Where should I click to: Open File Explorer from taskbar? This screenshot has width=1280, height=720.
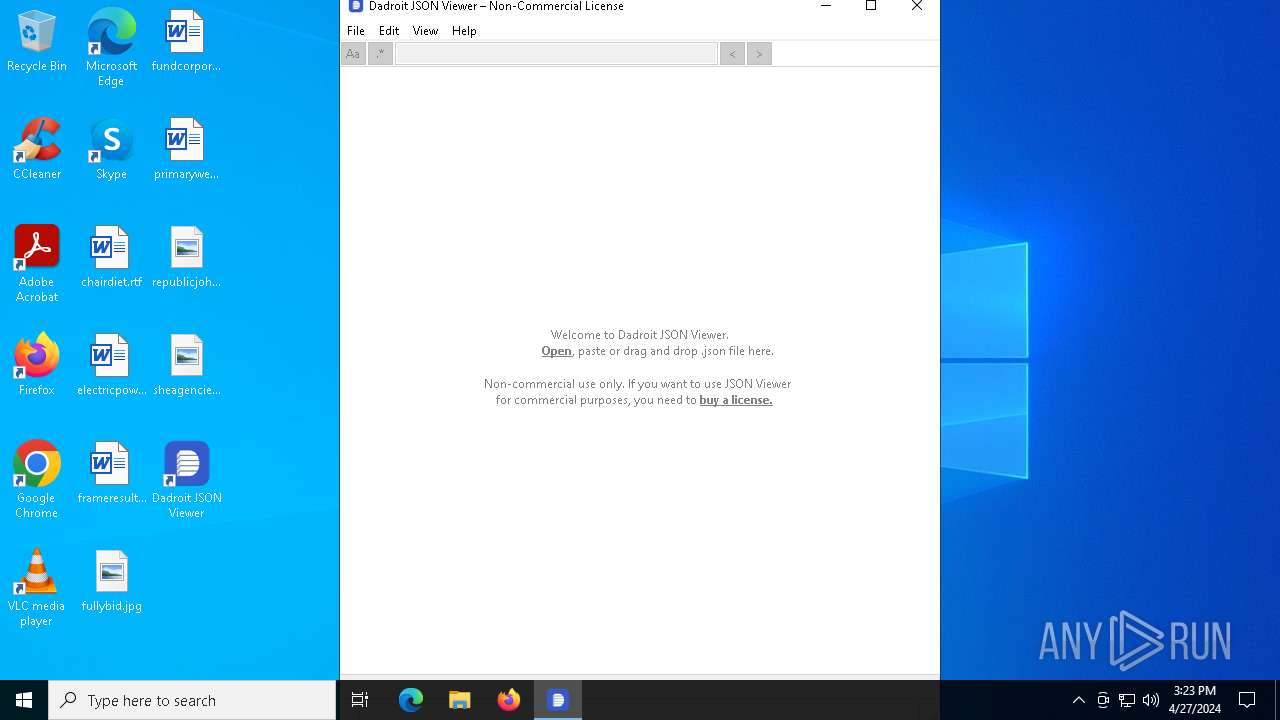coord(460,700)
